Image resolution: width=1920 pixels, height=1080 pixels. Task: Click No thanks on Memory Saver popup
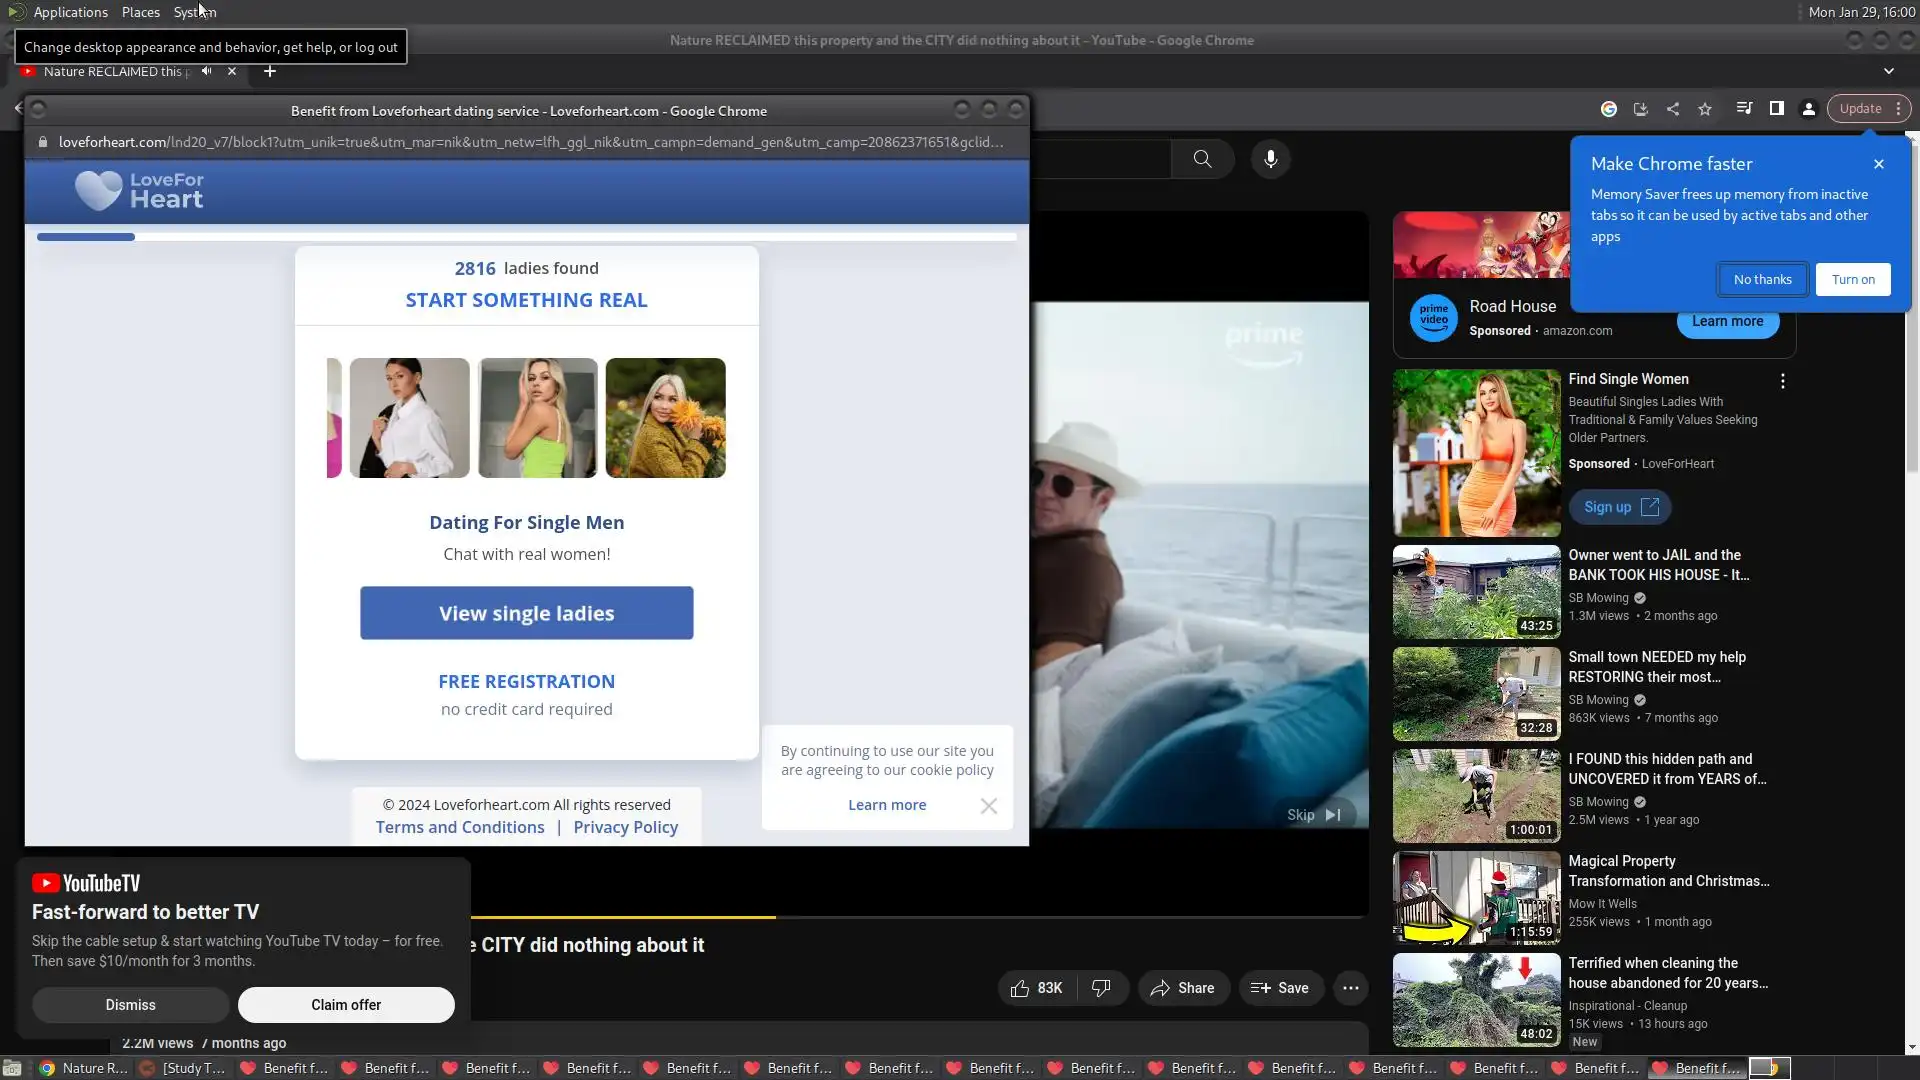coord(1762,280)
